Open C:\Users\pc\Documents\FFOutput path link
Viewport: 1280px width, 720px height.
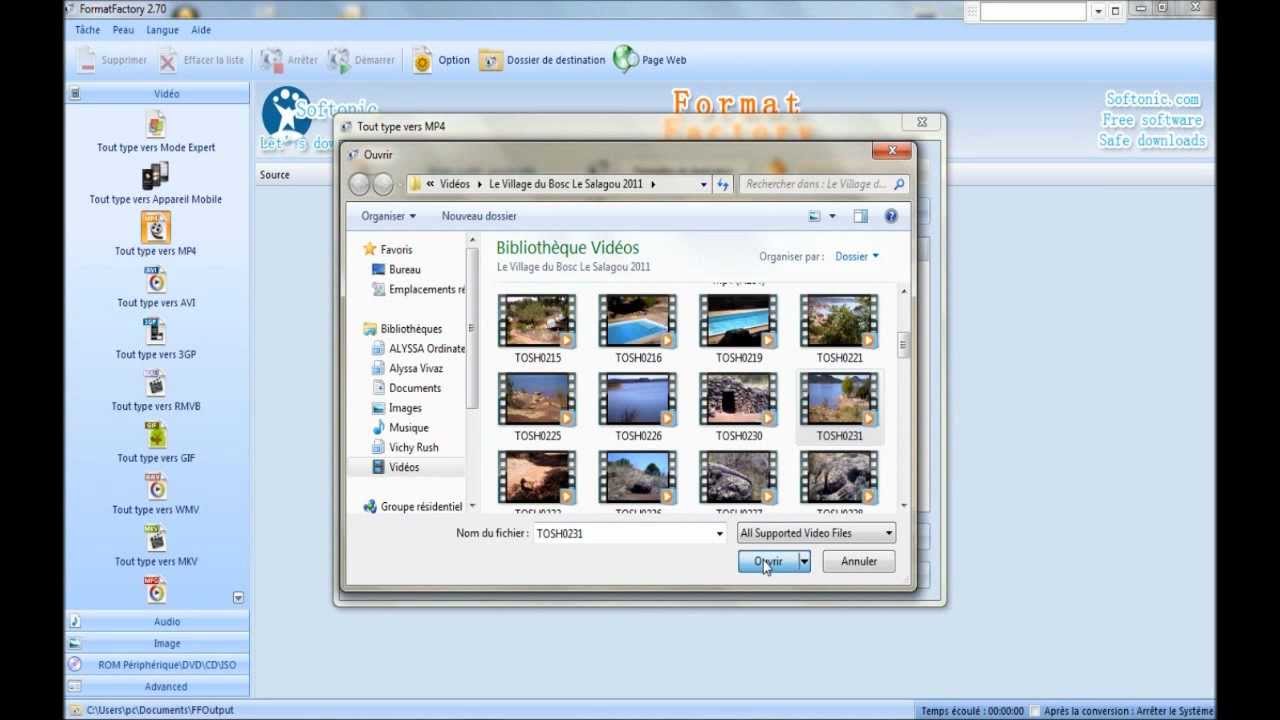point(159,710)
